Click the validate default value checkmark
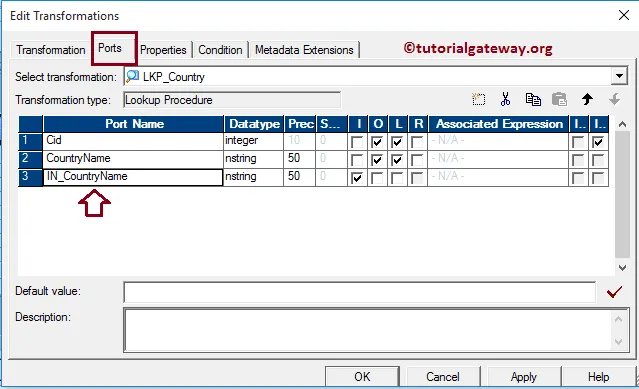This screenshot has height=389, width=639. [x=615, y=292]
